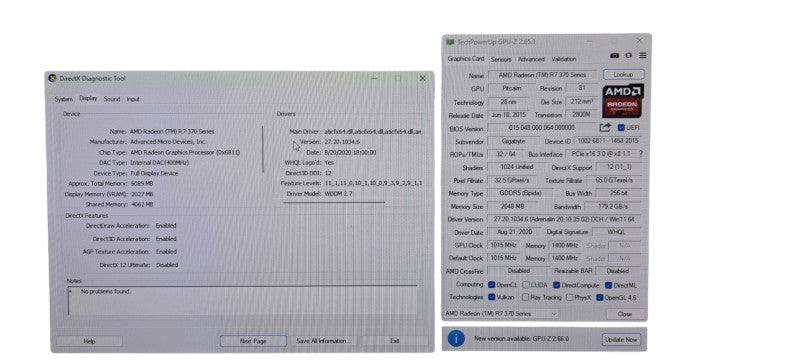Open the Sound tab in DirectX Diagnostic Tool
The width and height of the screenshot is (800, 360).
112,99
